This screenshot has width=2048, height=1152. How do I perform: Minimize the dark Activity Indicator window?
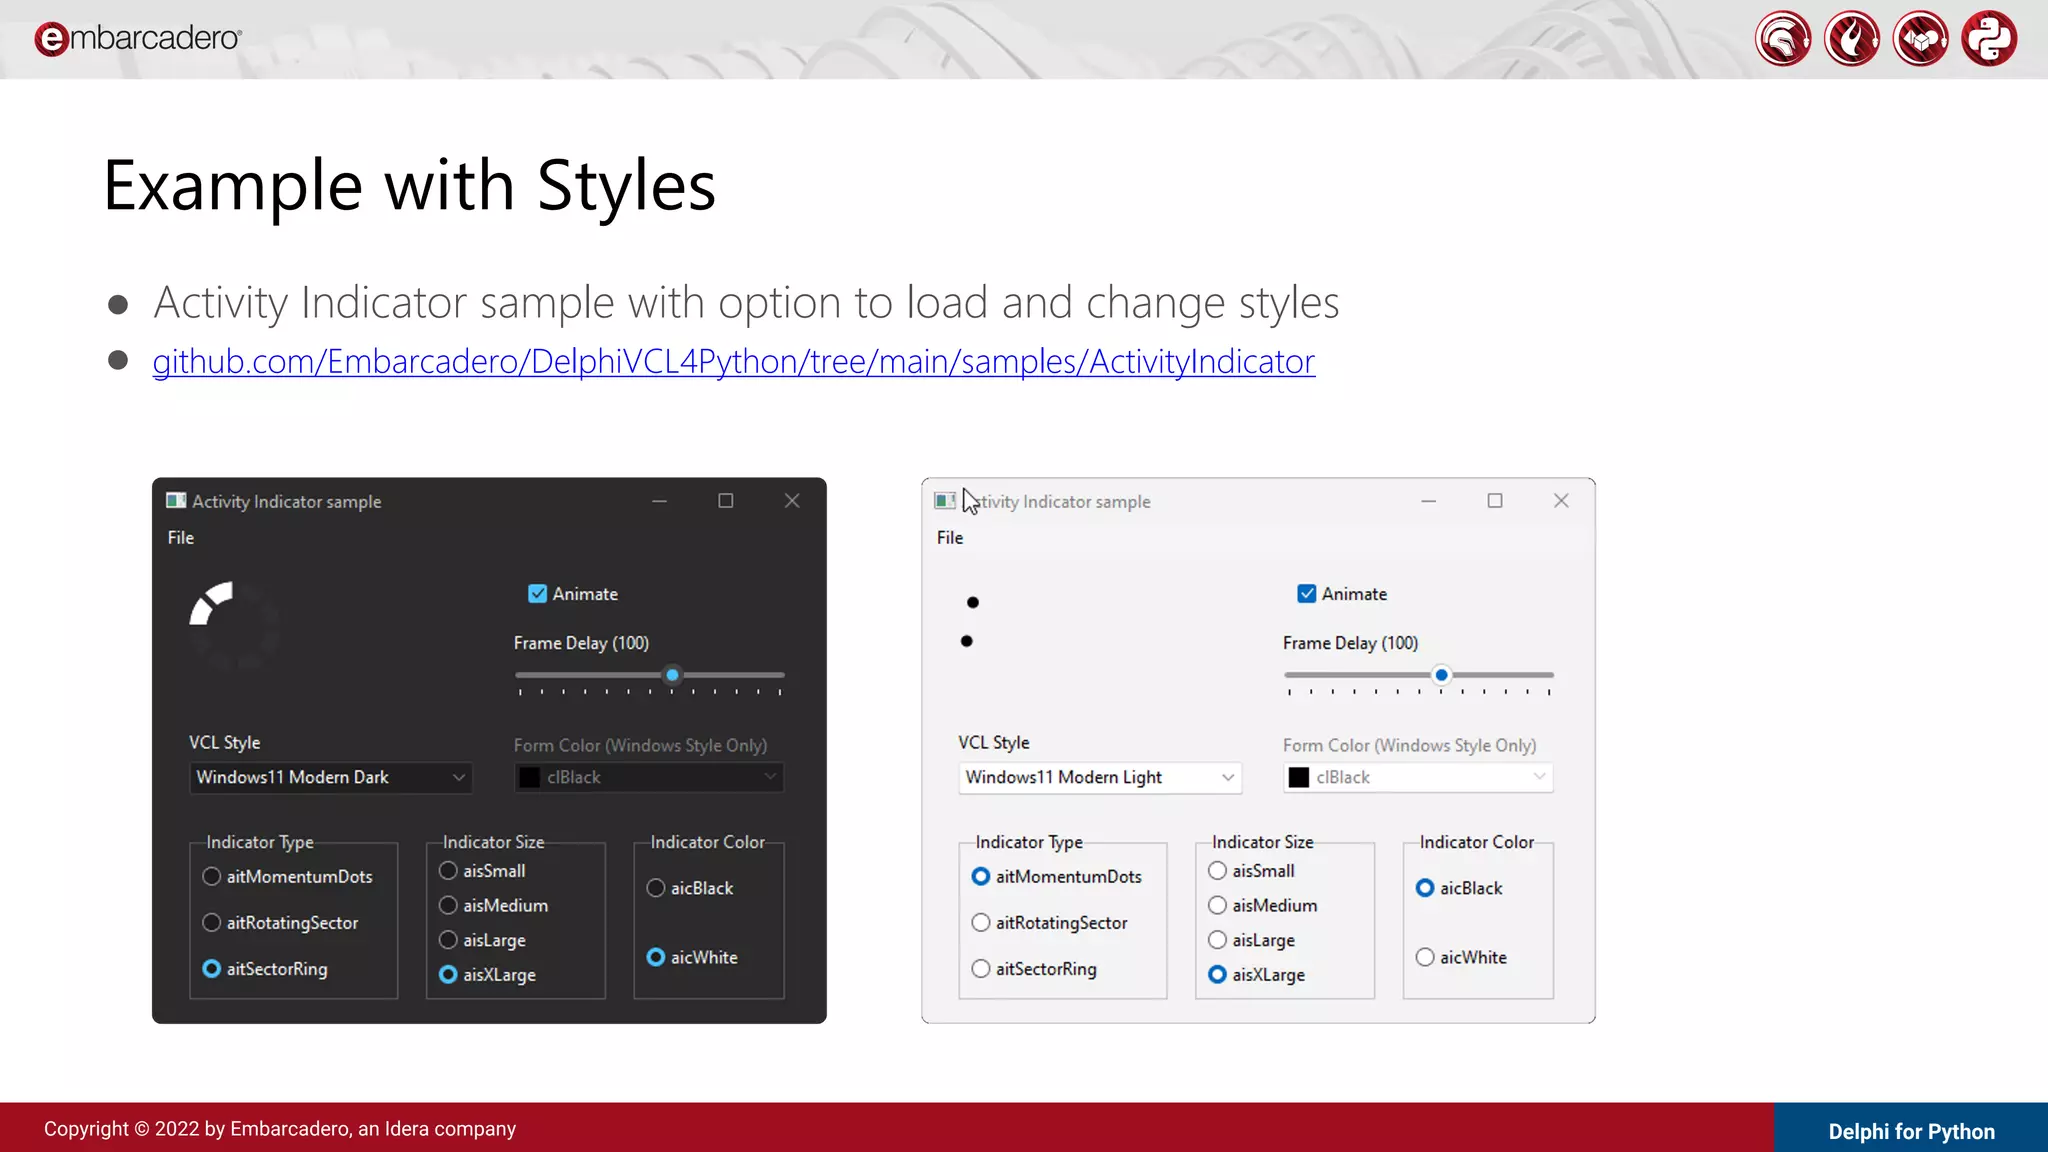pos(659,501)
